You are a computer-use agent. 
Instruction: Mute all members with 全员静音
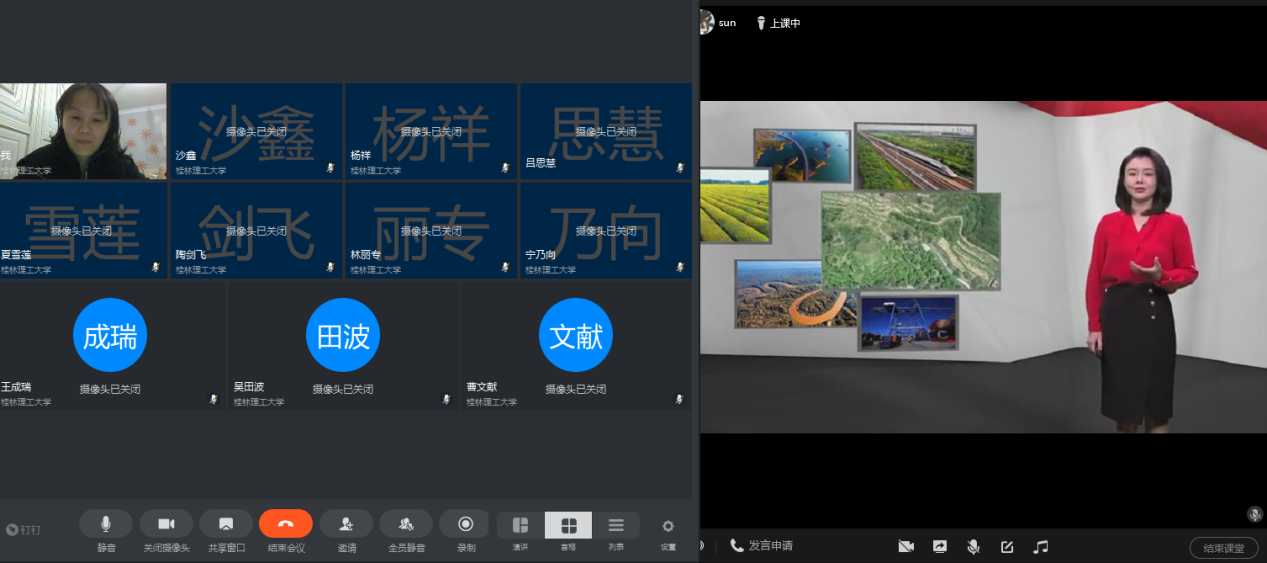(x=406, y=524)
